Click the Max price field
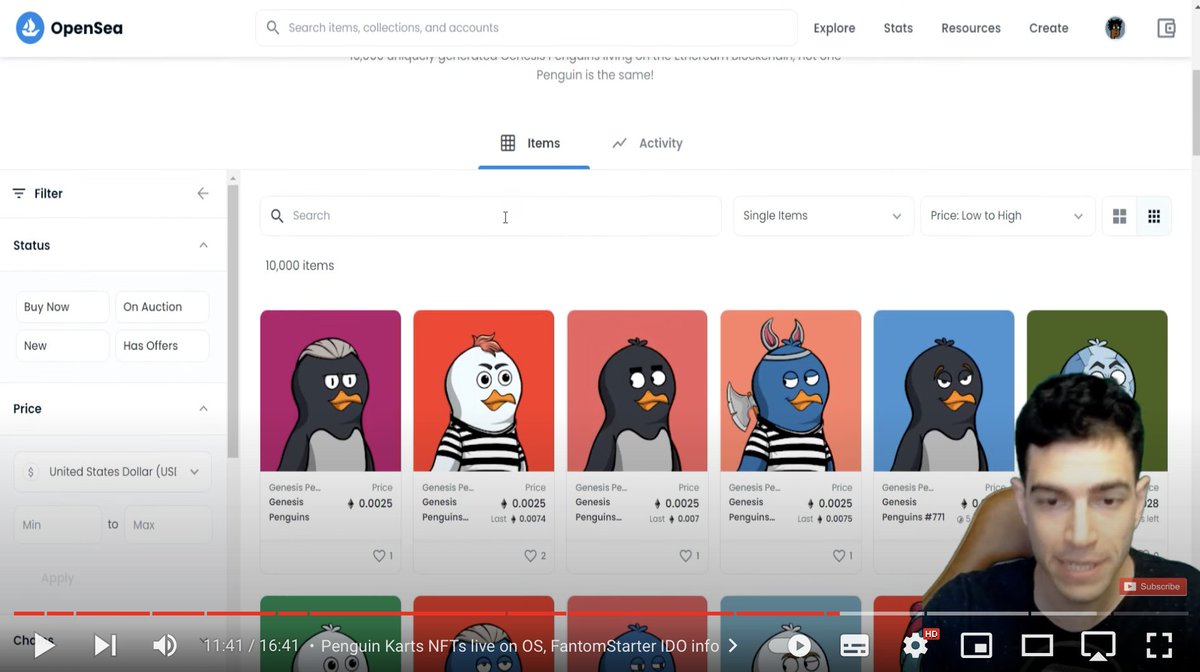 point(168,525)
